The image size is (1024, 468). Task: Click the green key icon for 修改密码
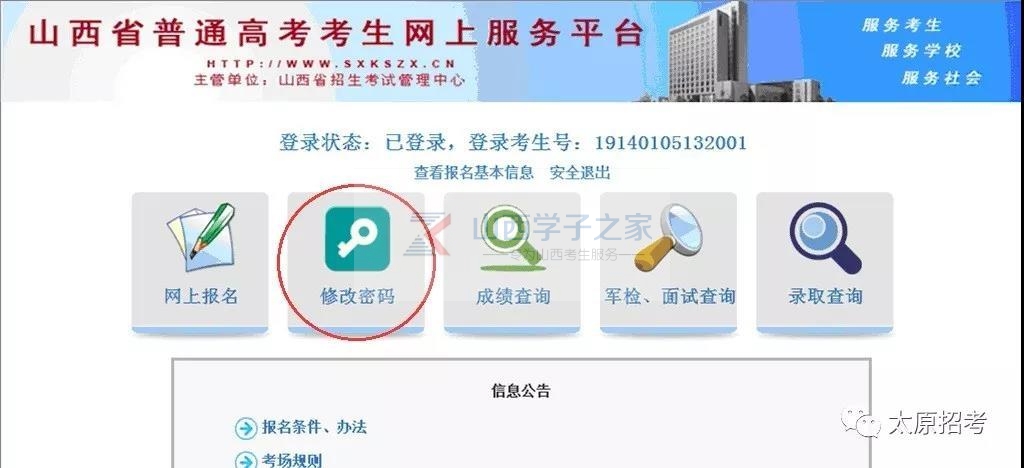coord(357,238)
